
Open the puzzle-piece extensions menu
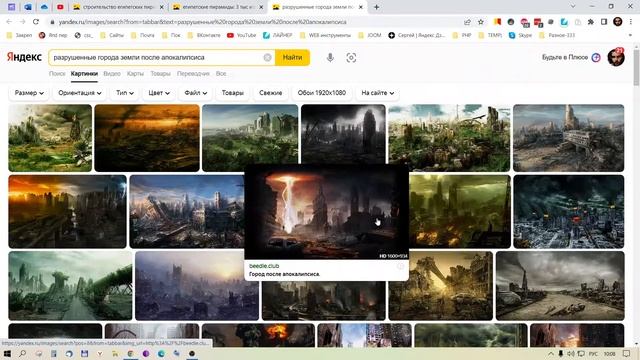(x=591, y=22)
